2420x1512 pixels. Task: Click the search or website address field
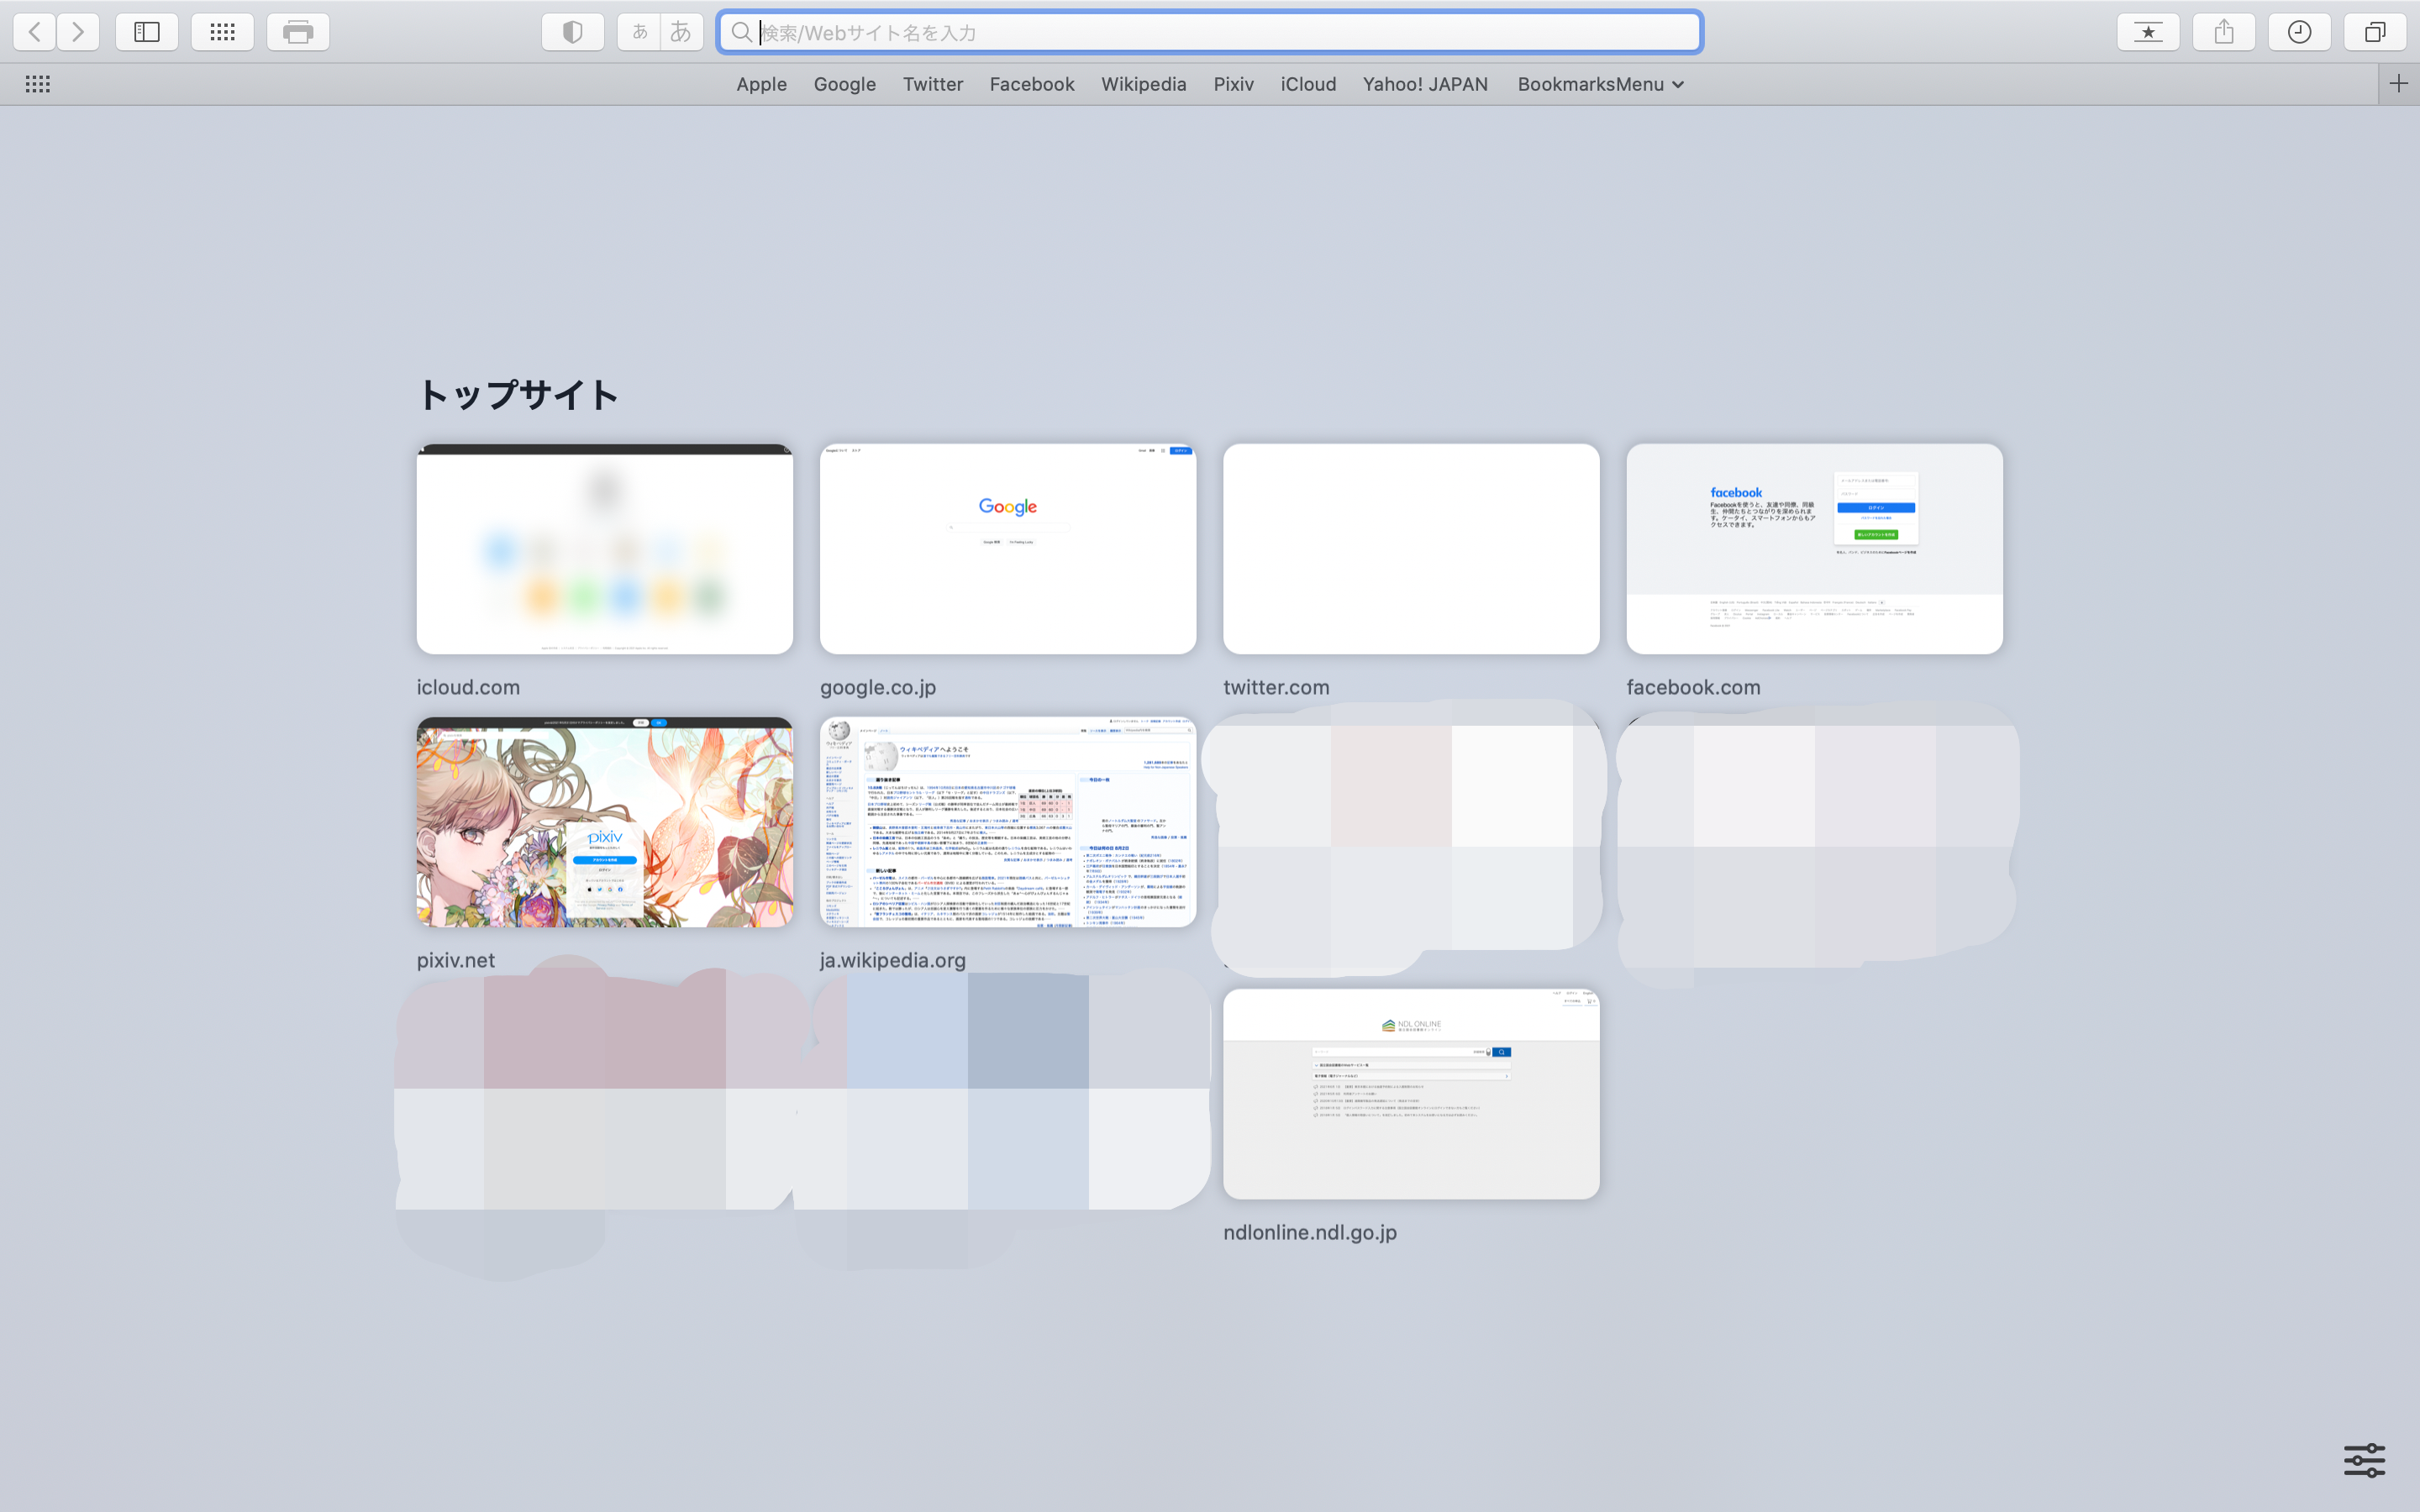point(1210,32)
